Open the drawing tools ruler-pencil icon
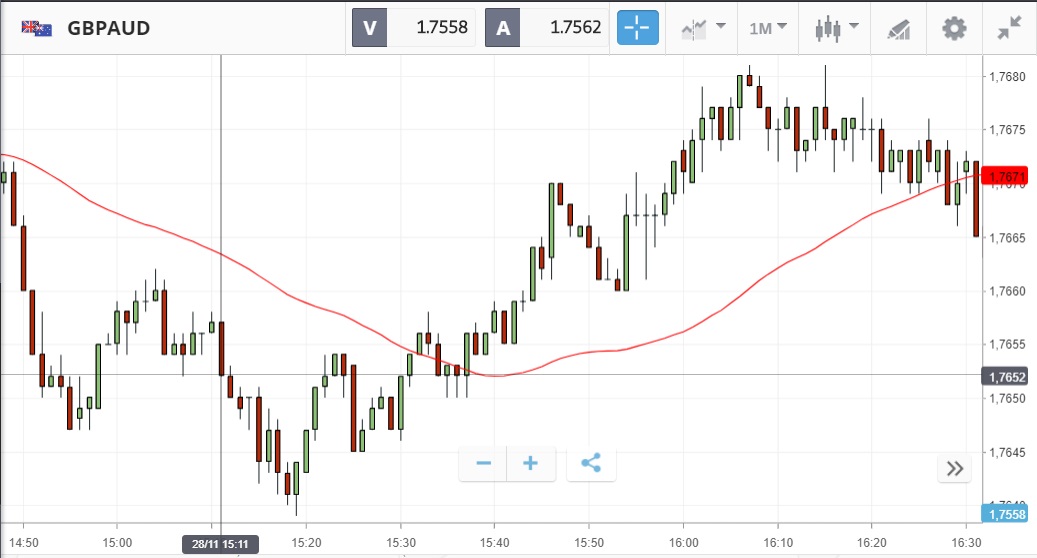 pyautogui.click(x=898, y=28)
